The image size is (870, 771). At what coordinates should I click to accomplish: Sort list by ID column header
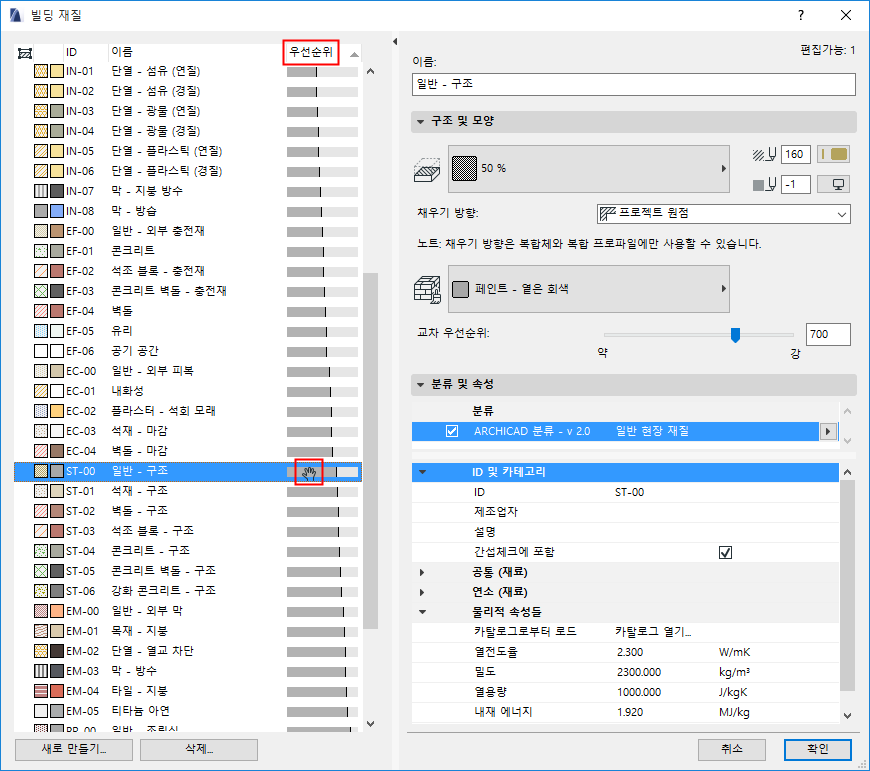click(x=72, y=52)
